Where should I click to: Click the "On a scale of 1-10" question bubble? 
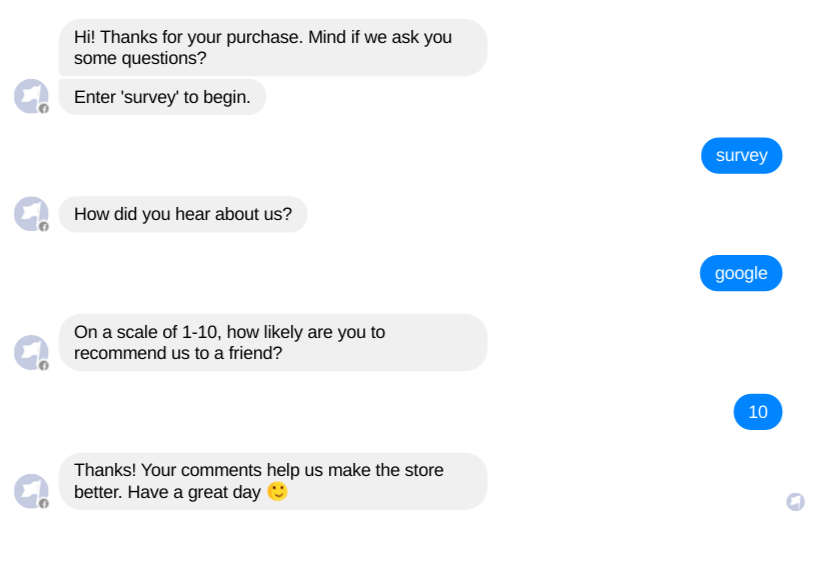tap(273, 343)
